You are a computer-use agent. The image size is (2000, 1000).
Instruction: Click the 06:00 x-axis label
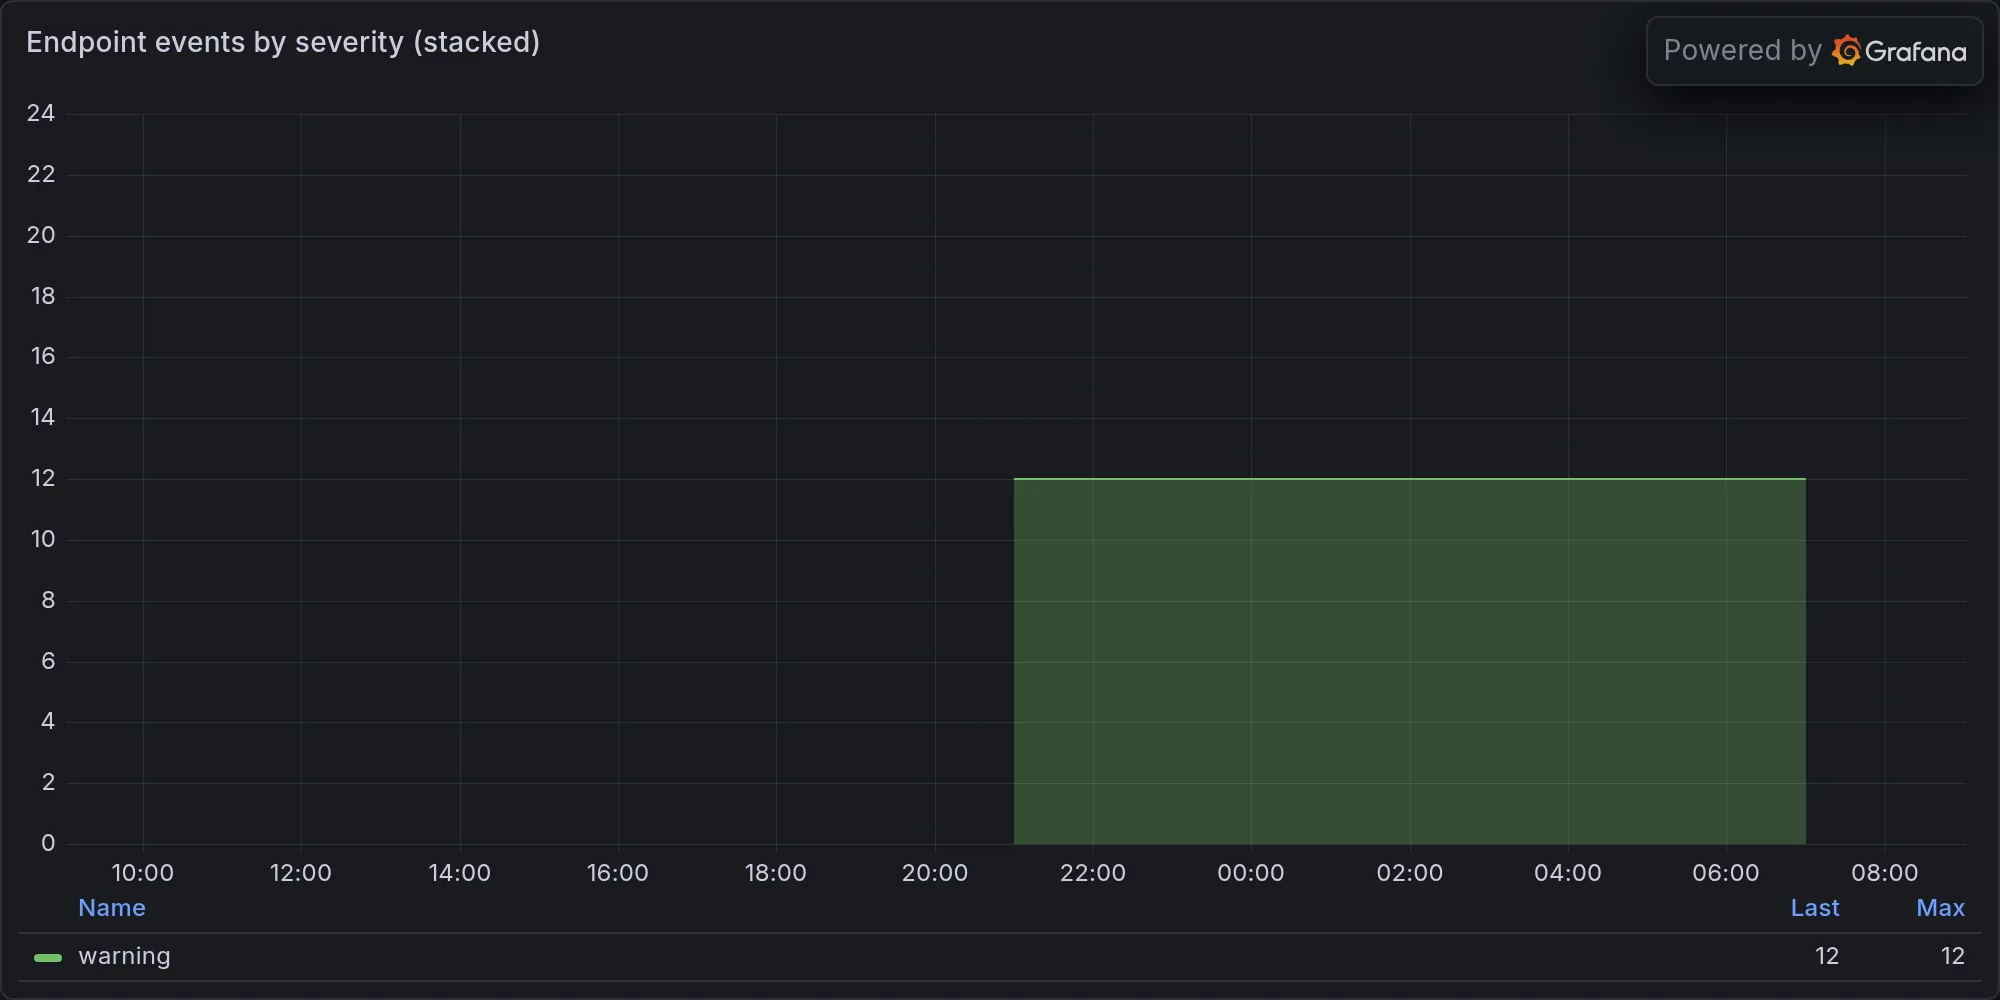point(1726,873)
